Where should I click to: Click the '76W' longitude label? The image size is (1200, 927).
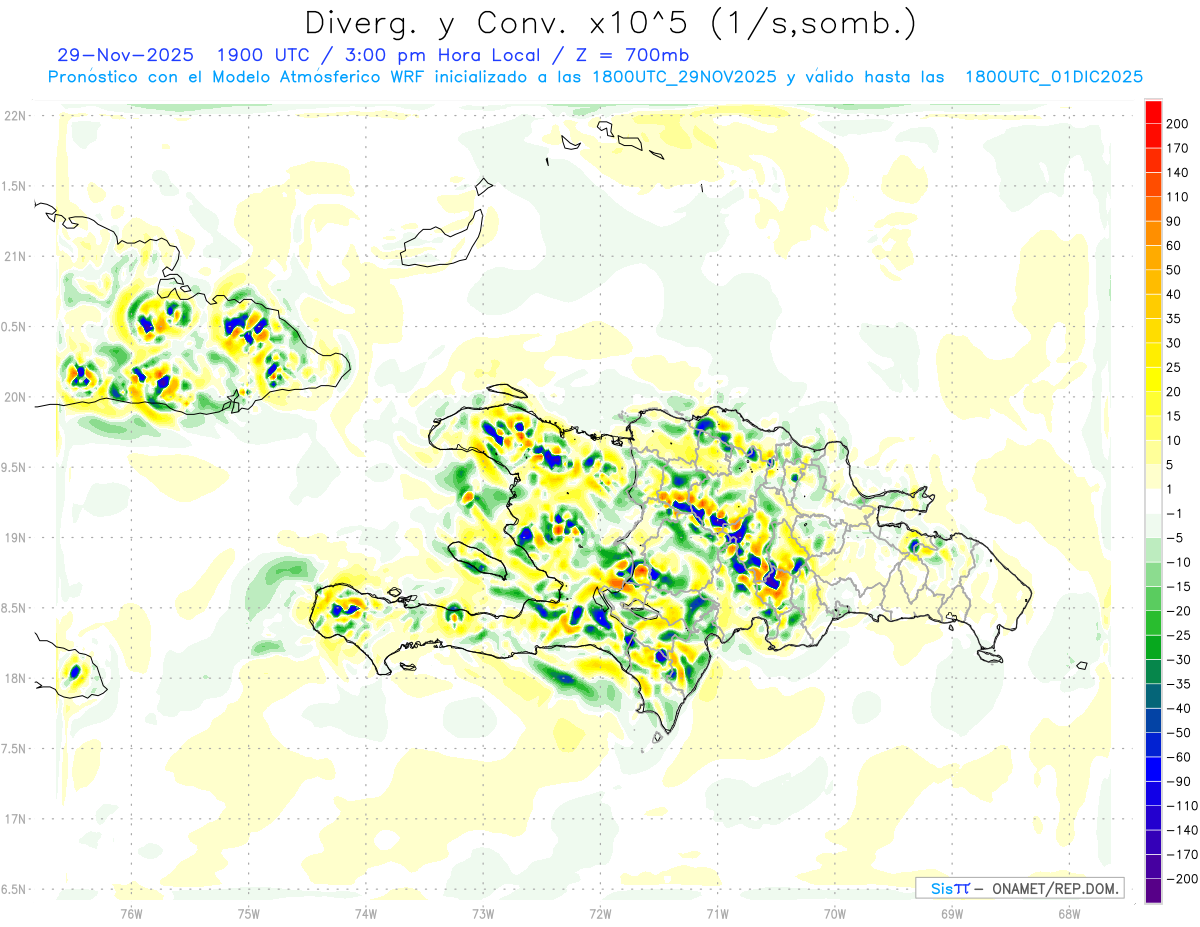pos(131,912)
